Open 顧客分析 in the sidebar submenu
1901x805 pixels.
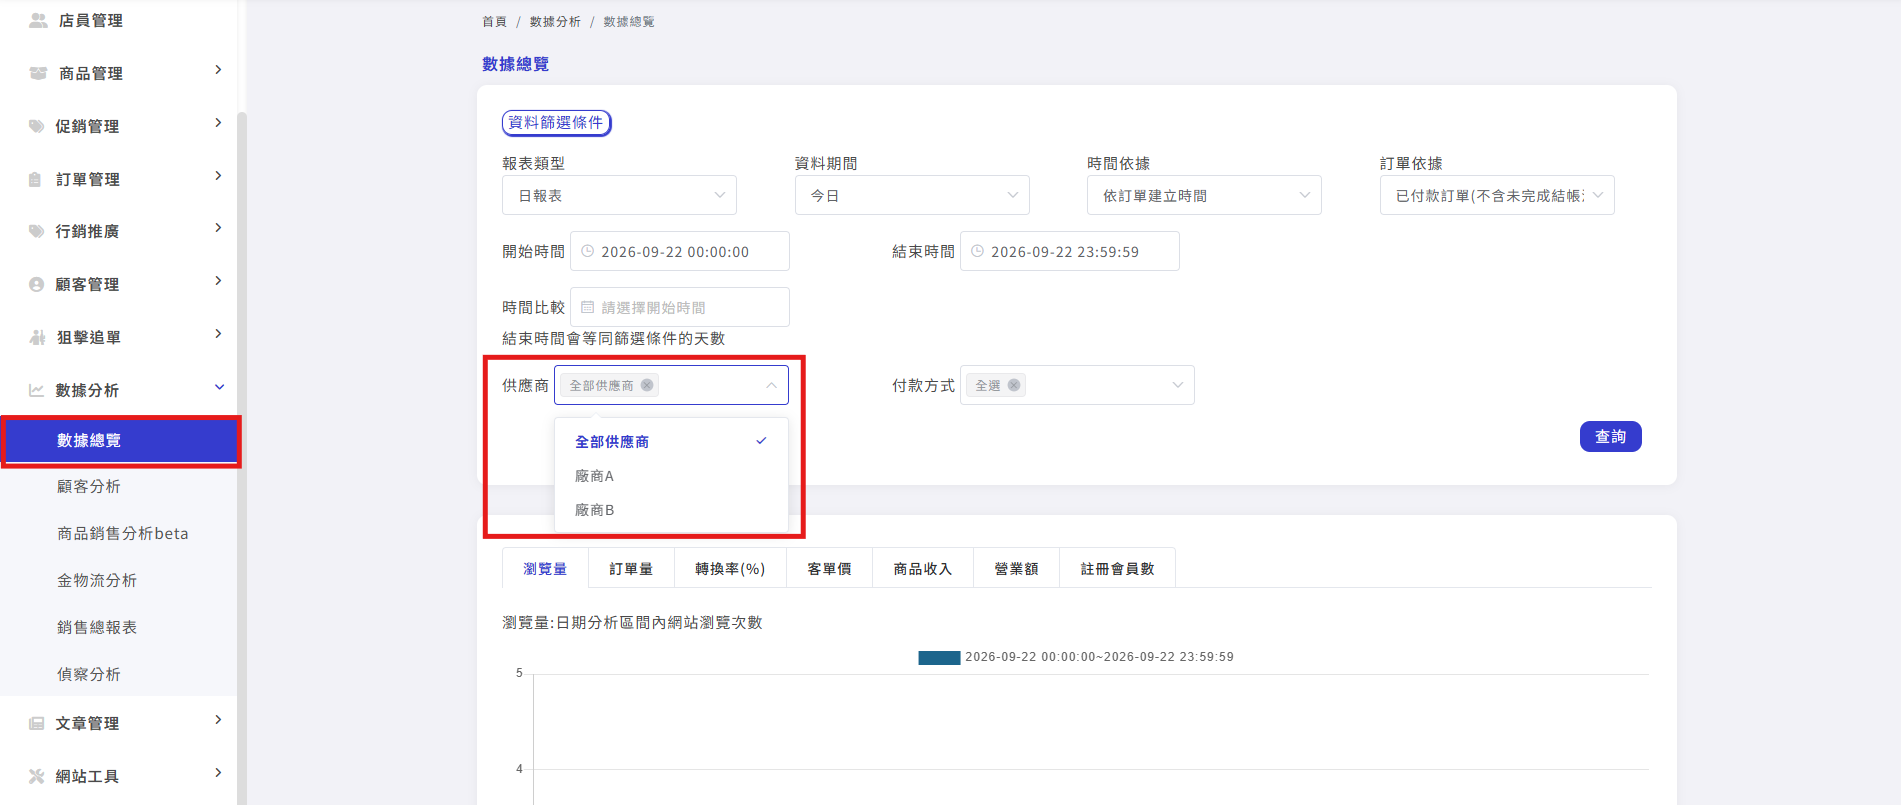89,486
